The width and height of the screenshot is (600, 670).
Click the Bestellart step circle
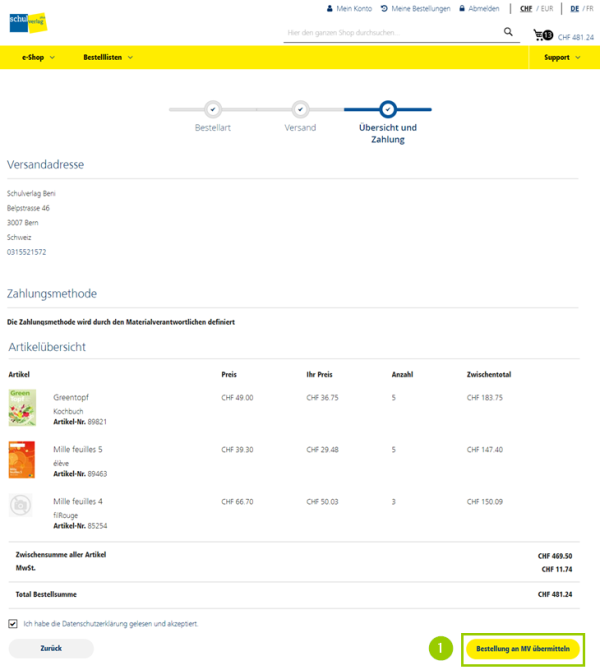[212, 109]
